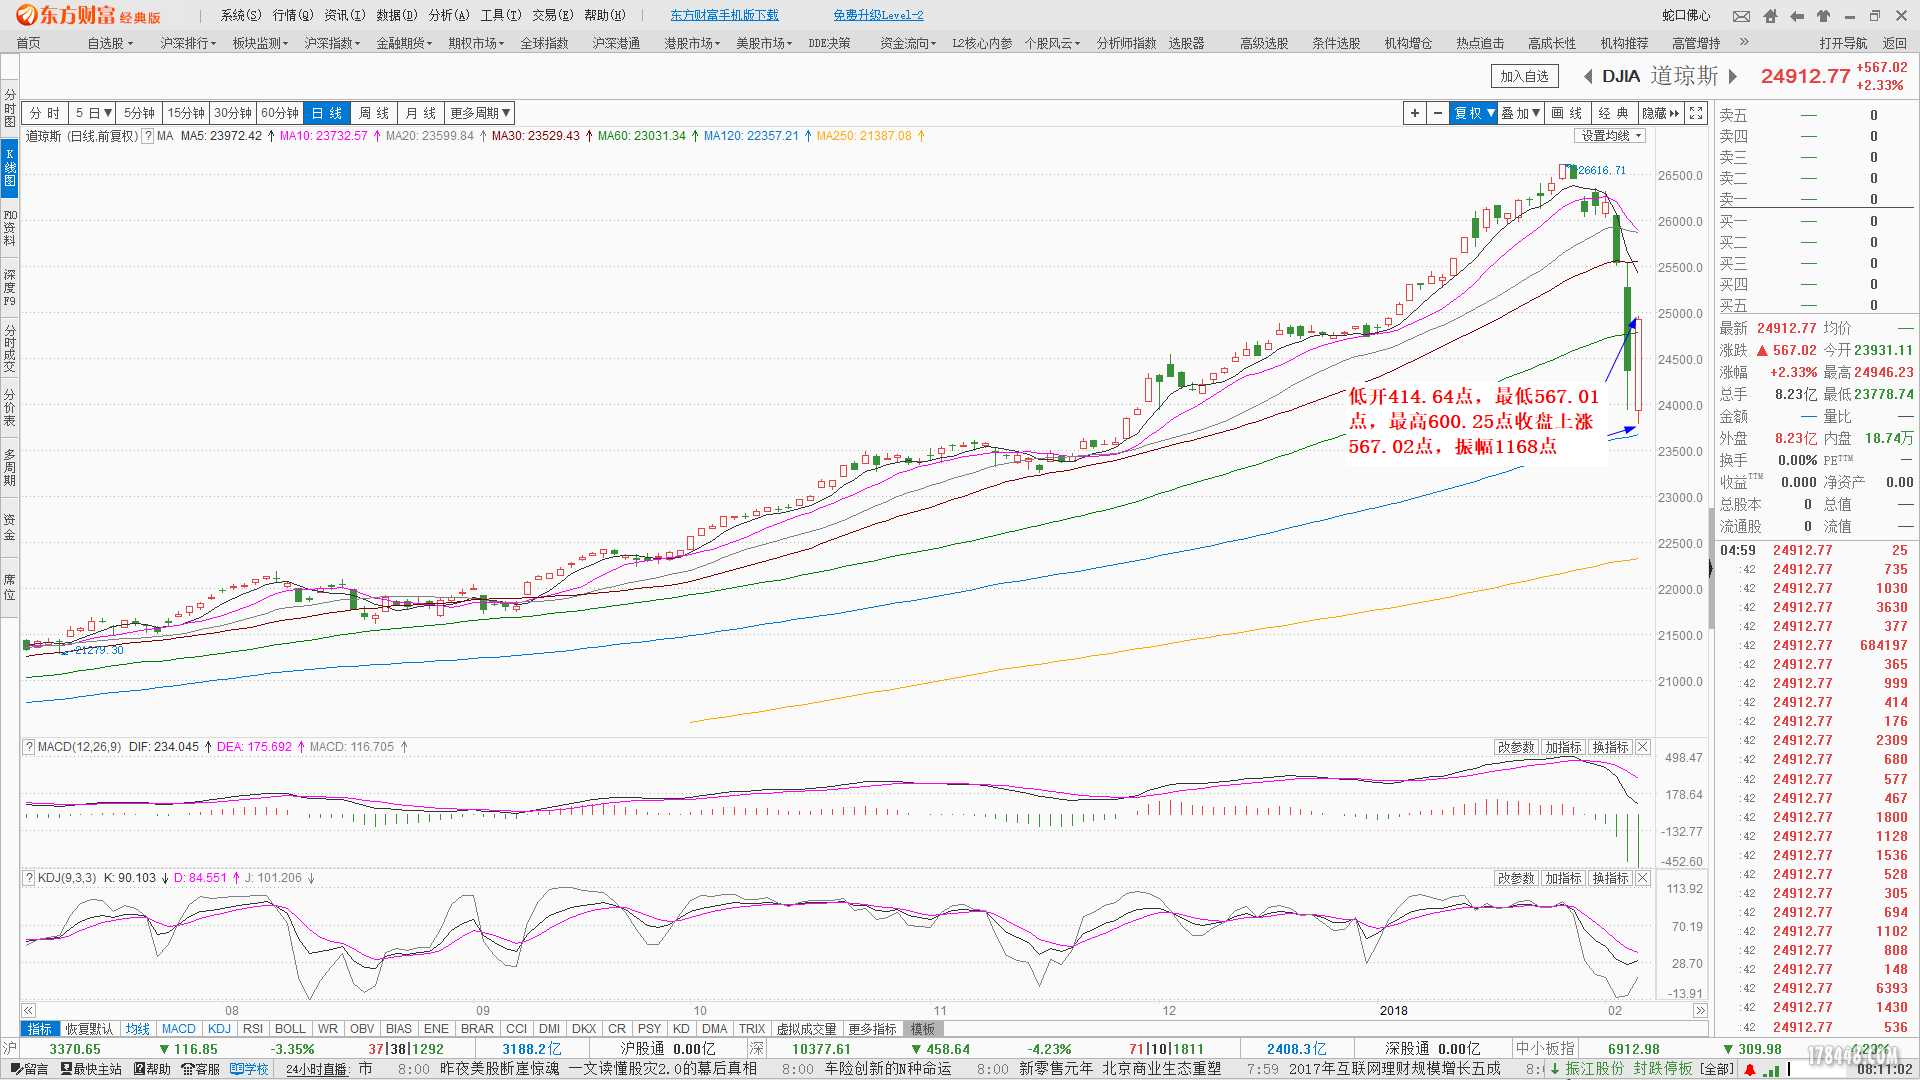Click the 东方财富 logo
The width and height of the screenshot is (1920, 1080).
[x=88, y=15]
